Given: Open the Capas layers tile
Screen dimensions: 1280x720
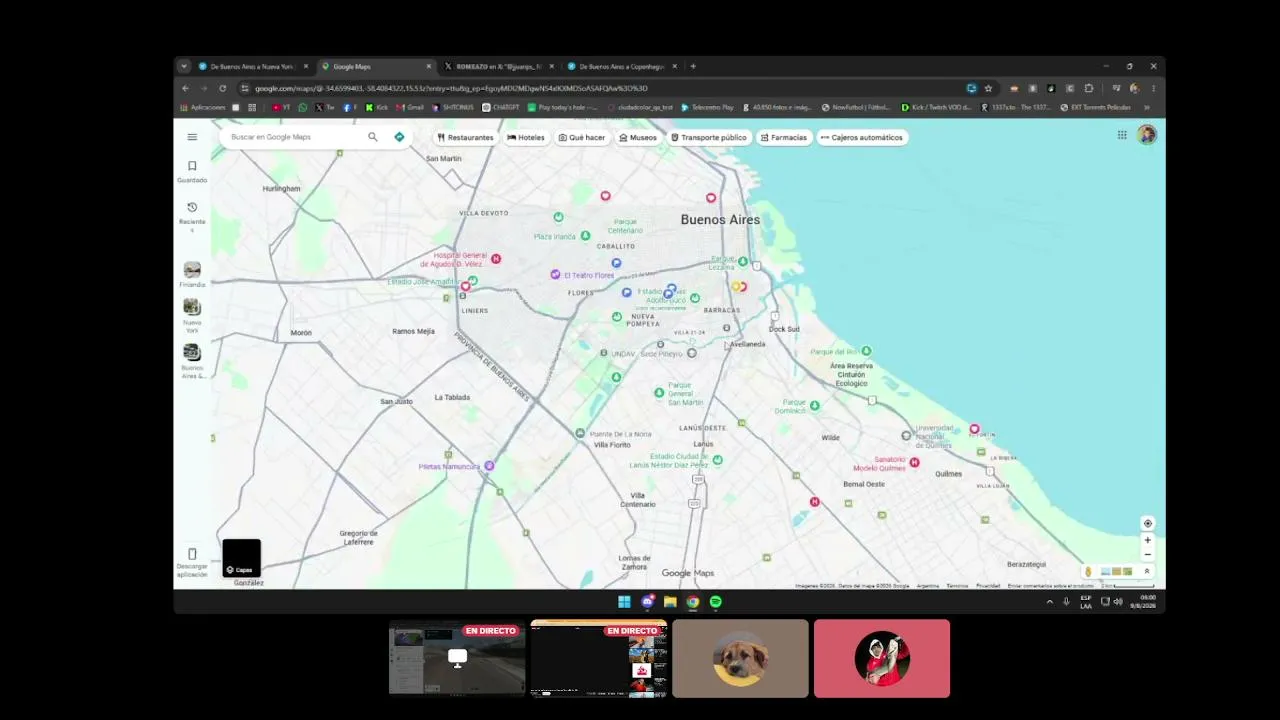Looking at the screenshot, I should pos(241,558).
